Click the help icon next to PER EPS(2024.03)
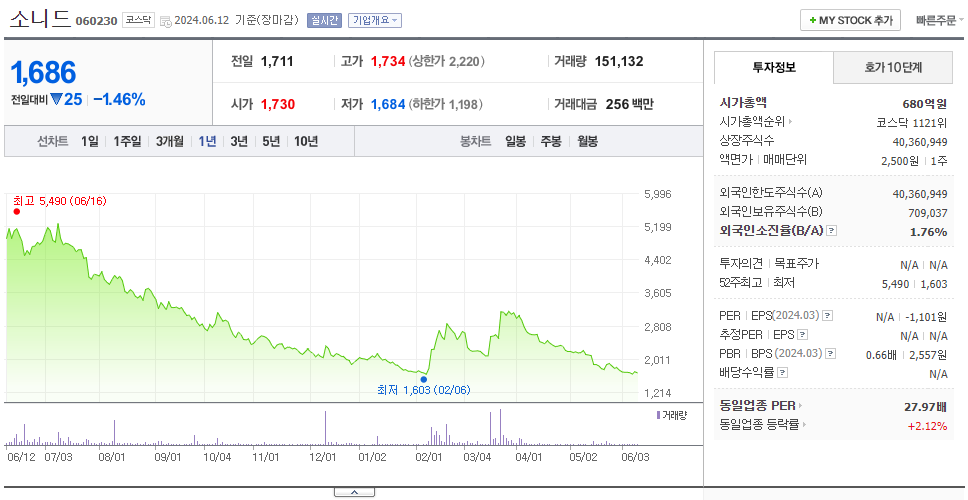 click(828, 316)
